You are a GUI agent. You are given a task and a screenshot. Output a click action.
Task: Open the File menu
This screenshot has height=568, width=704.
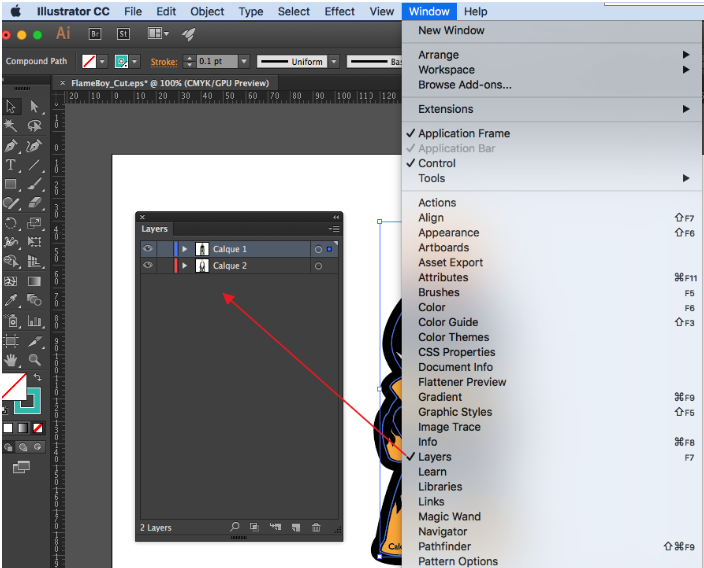pos(133,12)
